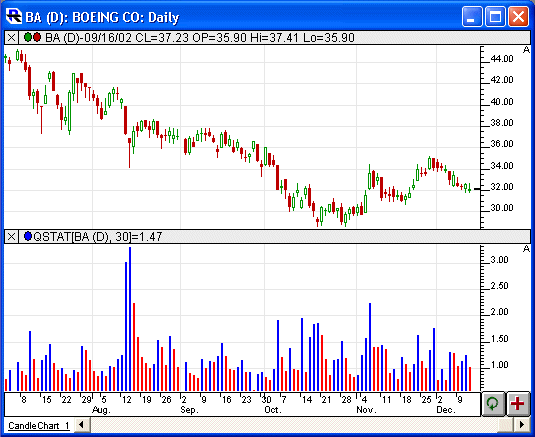Minimize the BA chart window
The height and width of the screenshot is (437, 535).
tap(472, 16)
